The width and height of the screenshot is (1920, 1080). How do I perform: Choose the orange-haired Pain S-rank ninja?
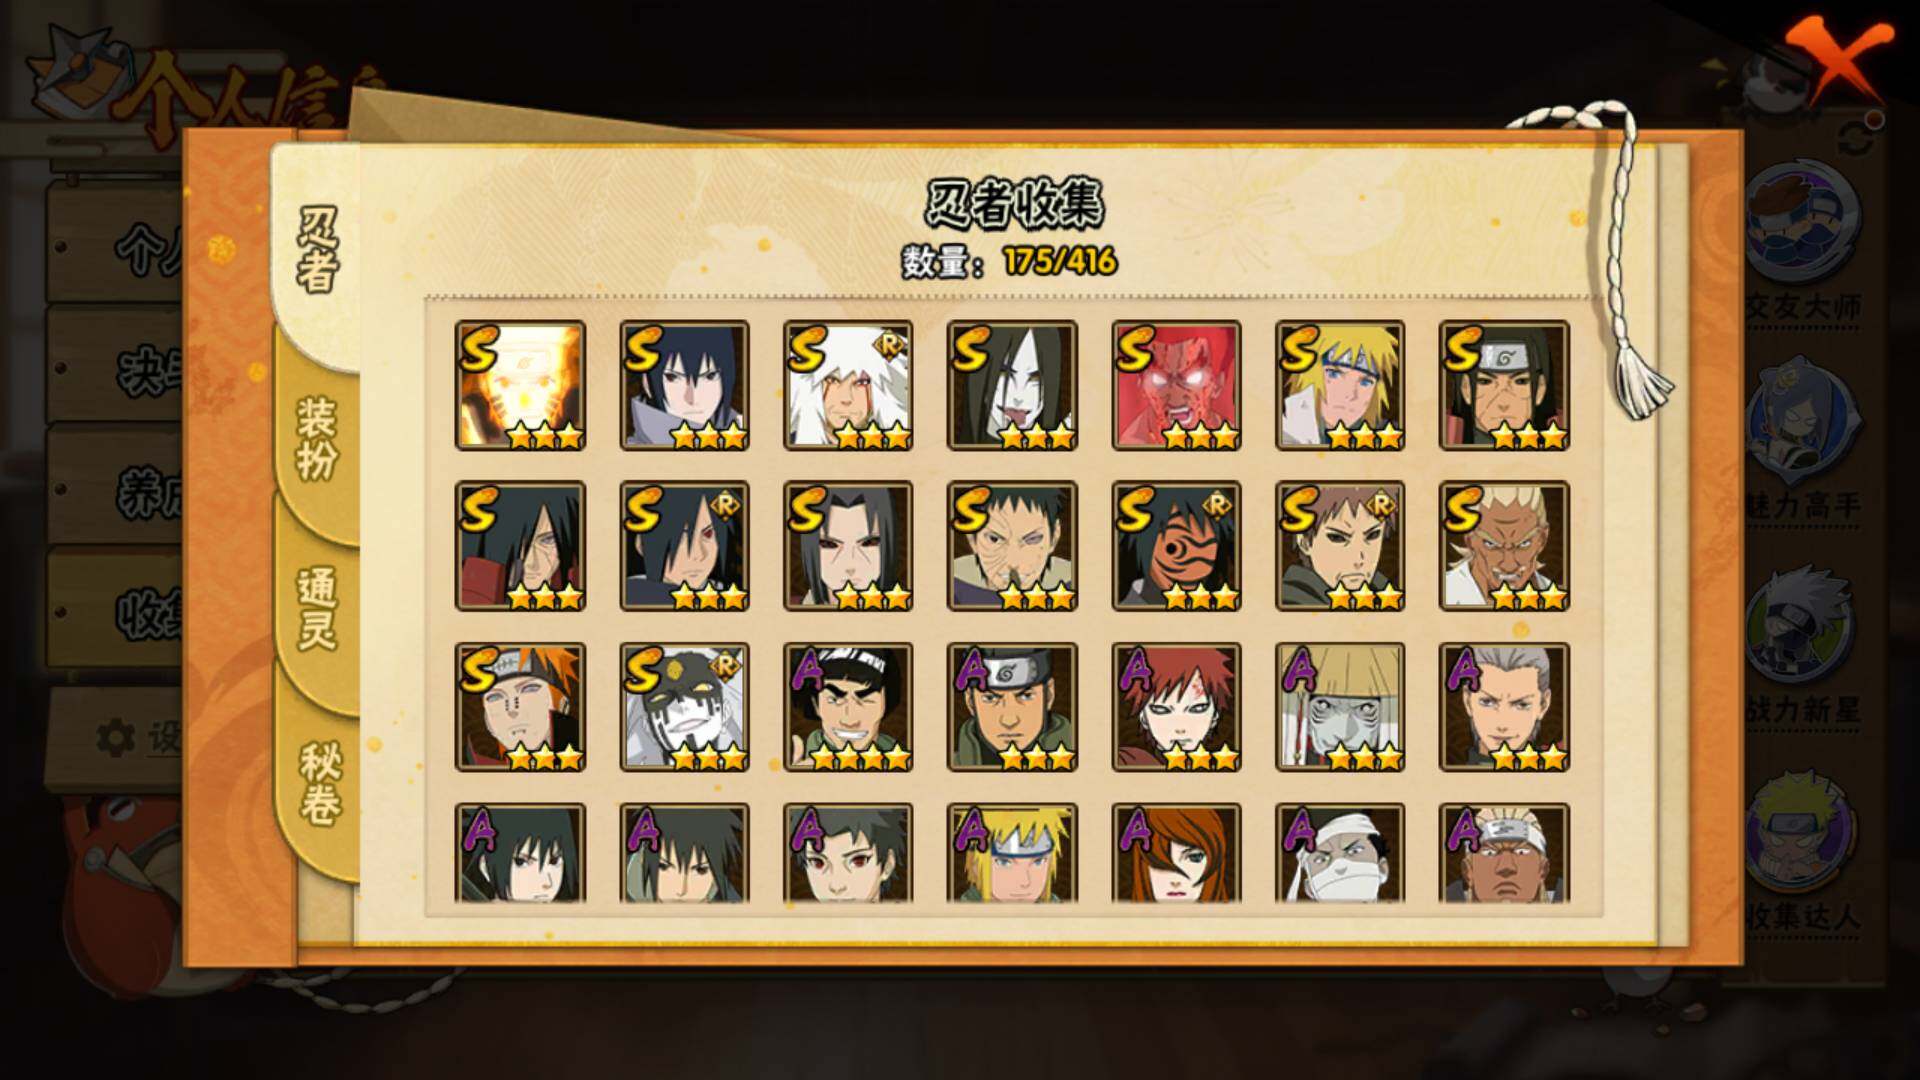(x=520, y=707)
